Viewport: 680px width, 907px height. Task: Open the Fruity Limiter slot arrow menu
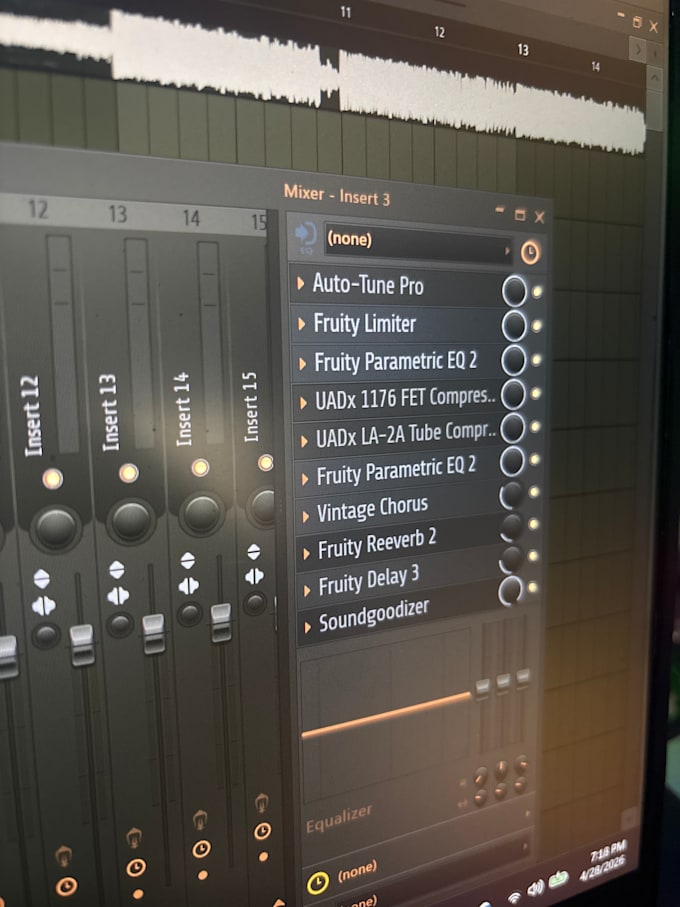pyautogui.click(x=301, y=324)
